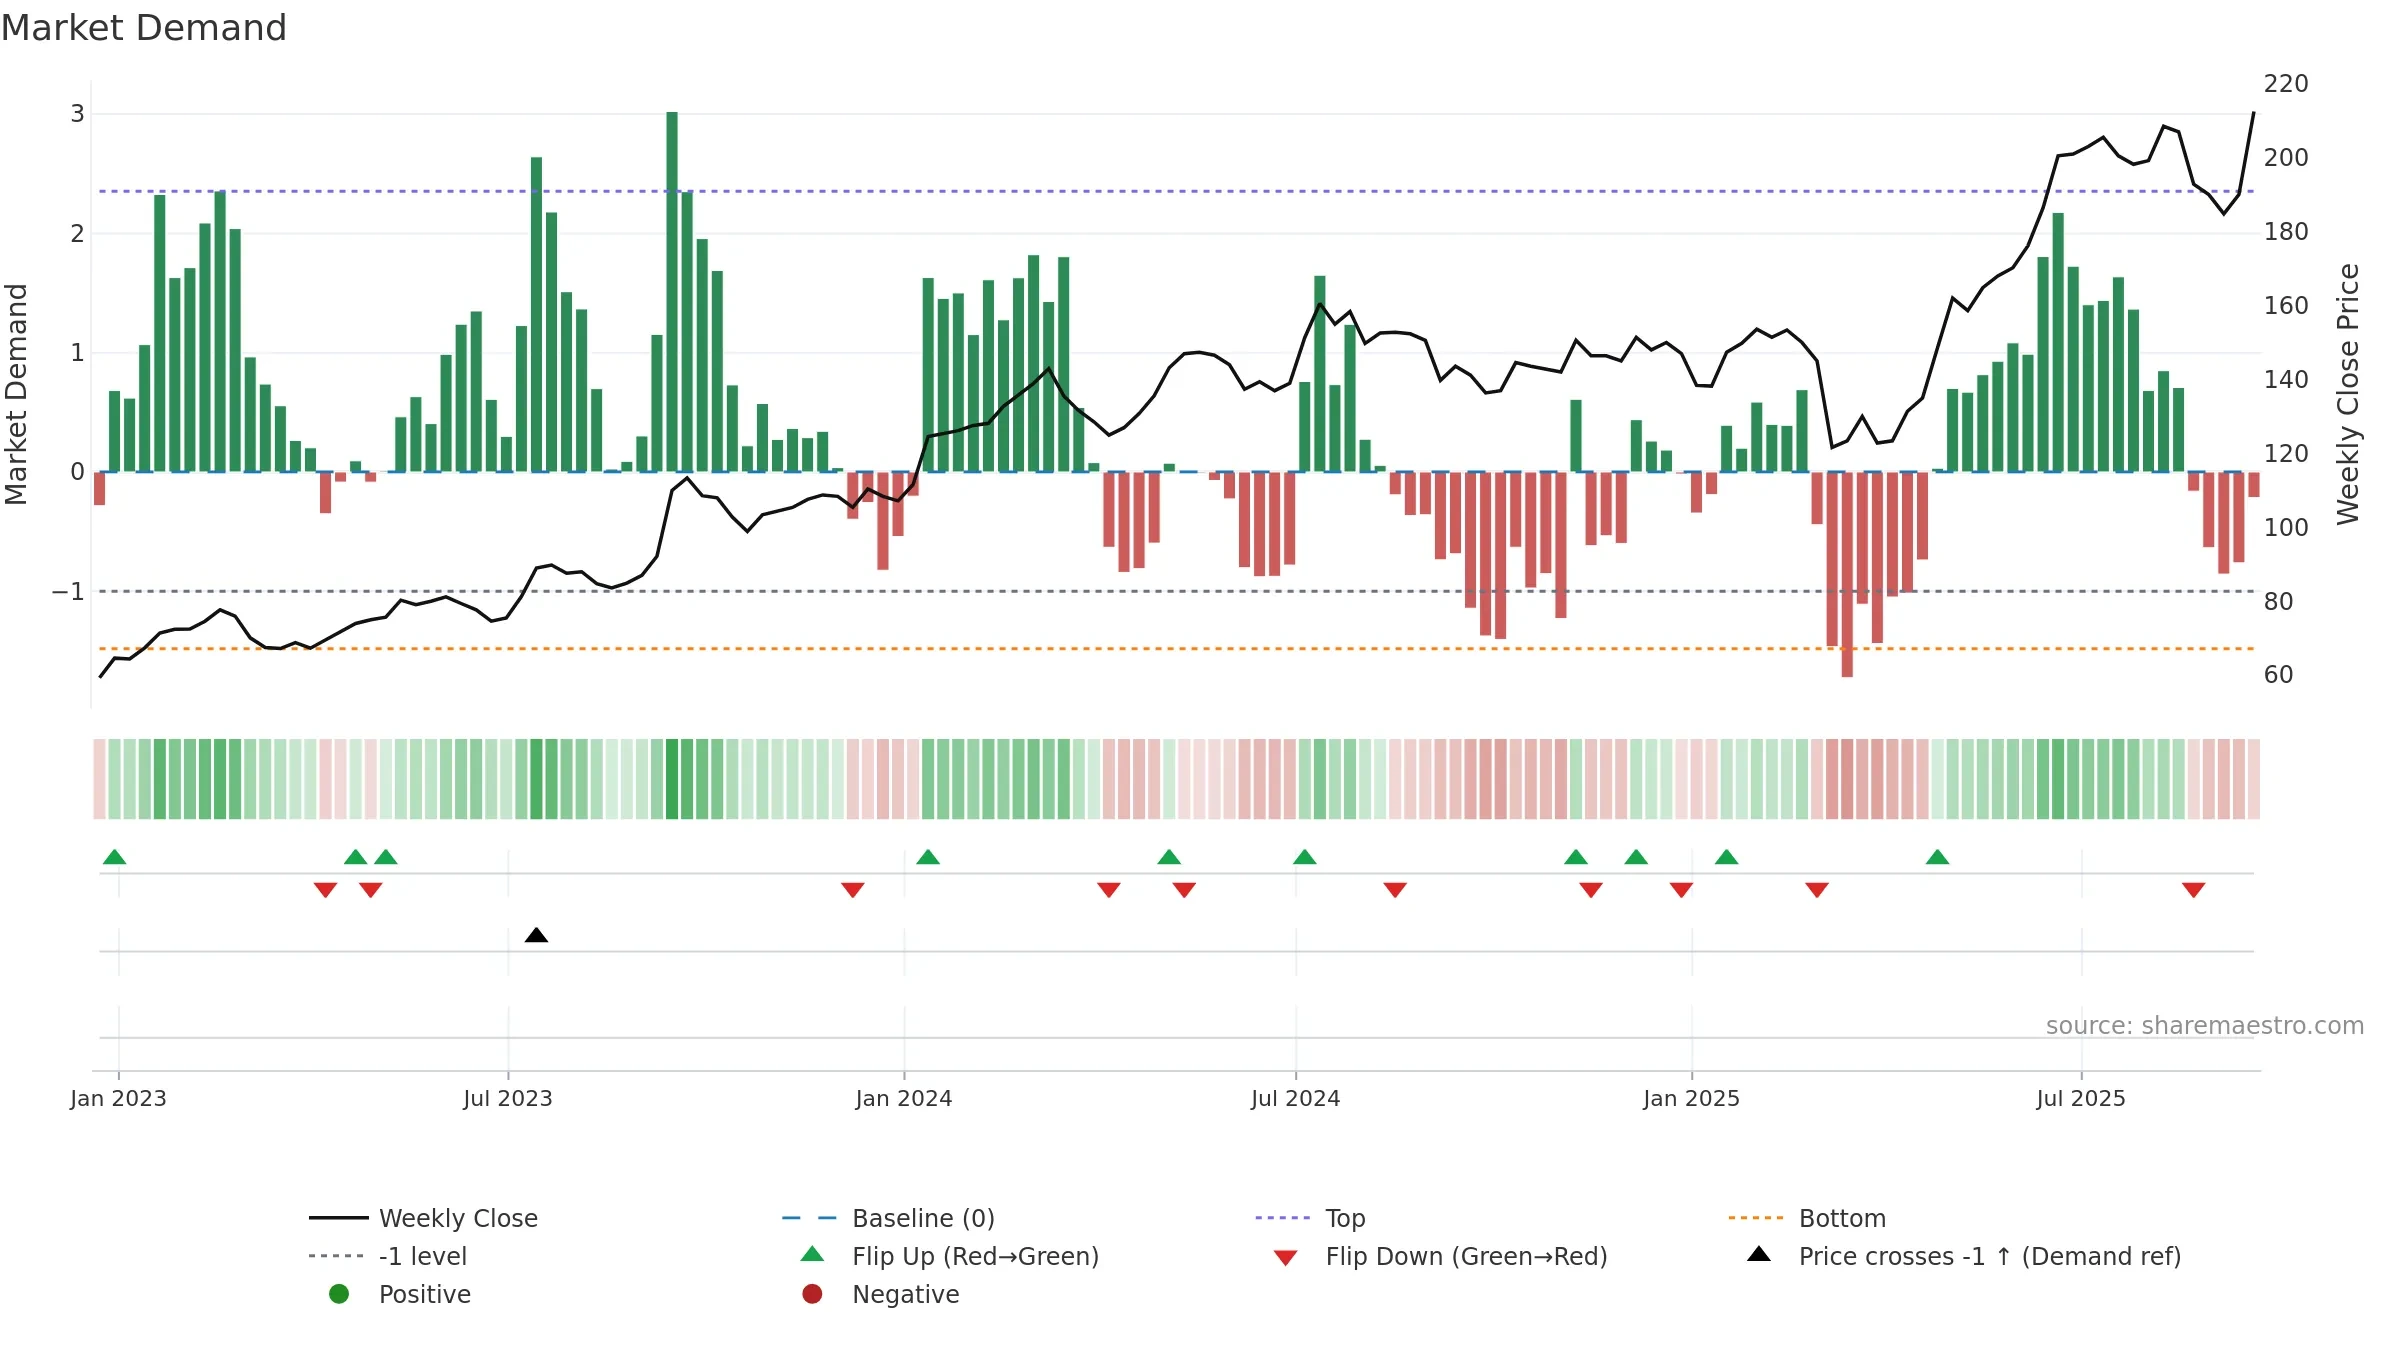Click the black price-cross triangle marker on timeline

click(536, 935)
